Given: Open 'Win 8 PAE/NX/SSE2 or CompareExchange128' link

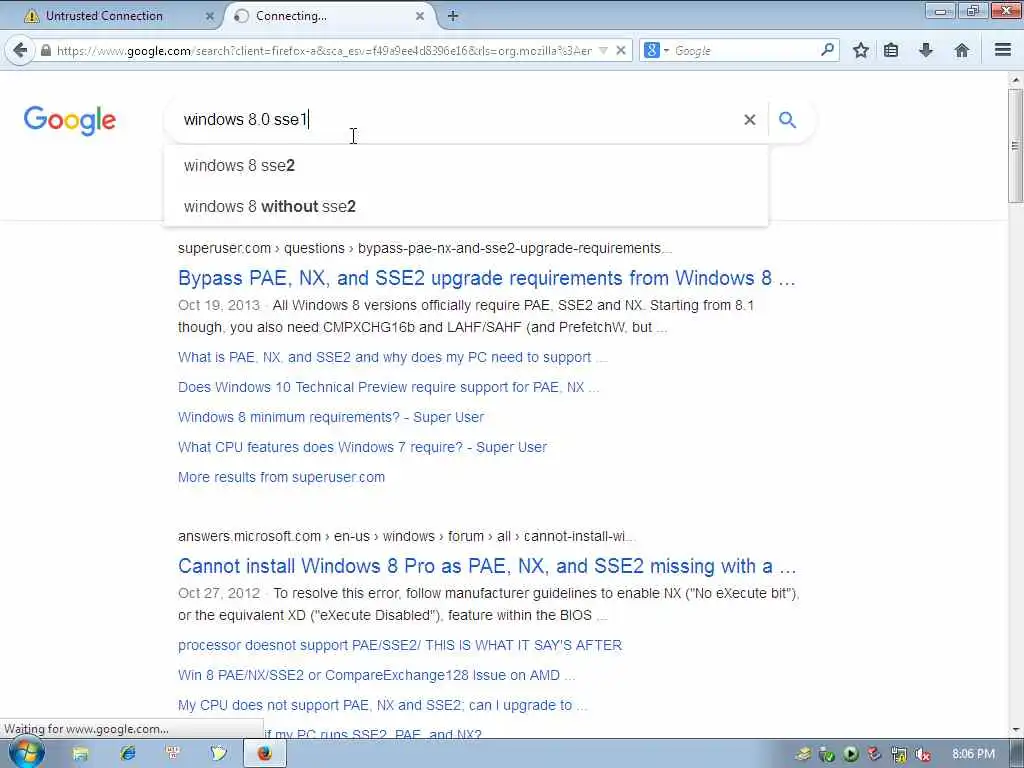Looking at the screenshot, I should coord(376,675).
